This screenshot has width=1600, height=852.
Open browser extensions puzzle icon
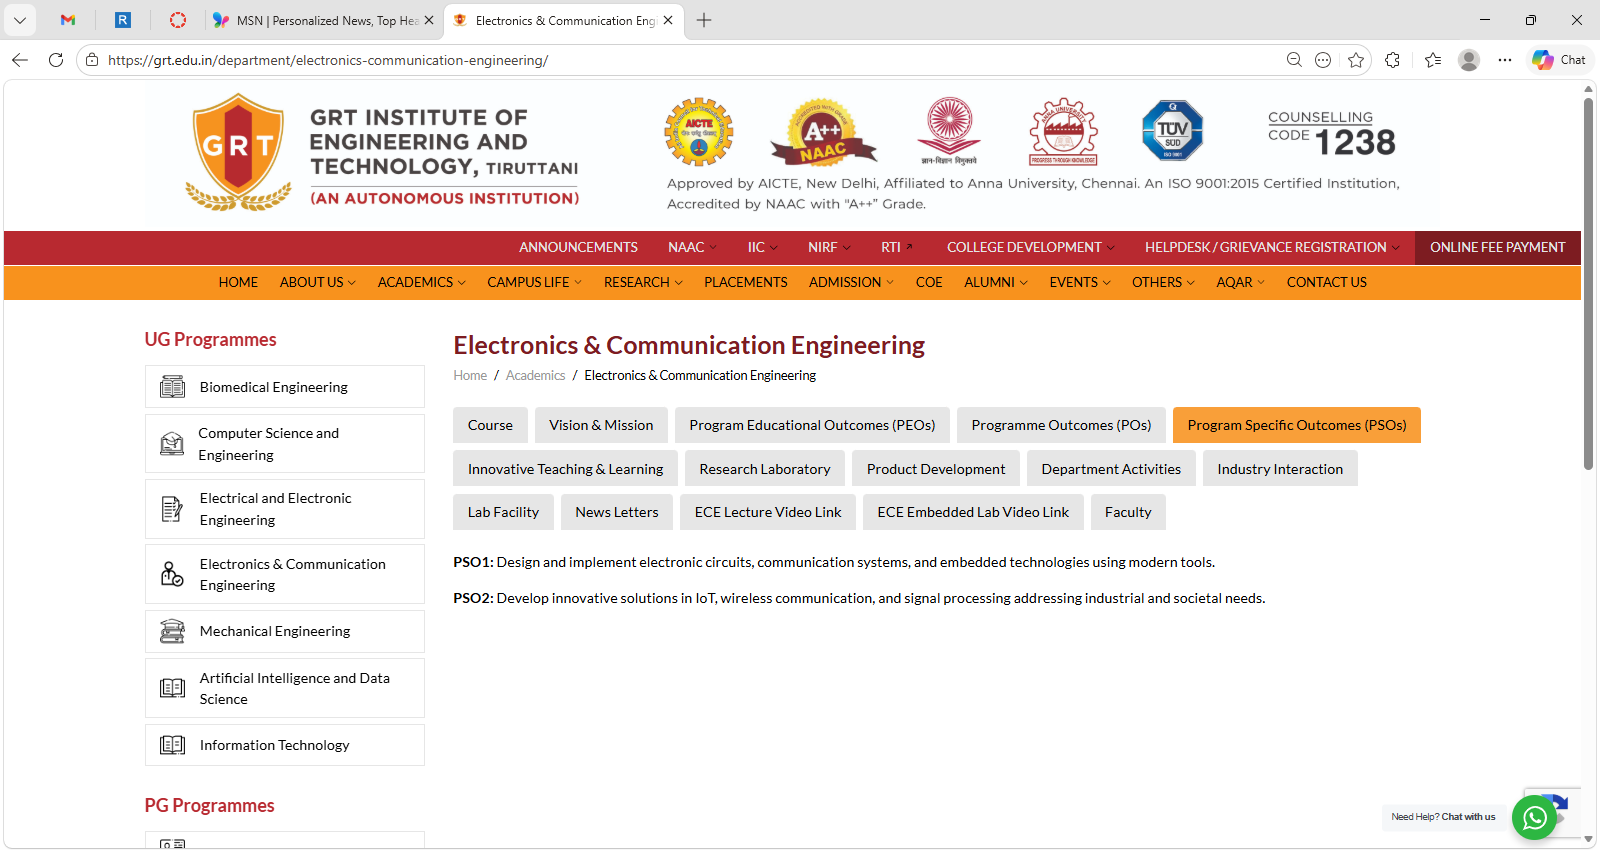[1392, 60]
